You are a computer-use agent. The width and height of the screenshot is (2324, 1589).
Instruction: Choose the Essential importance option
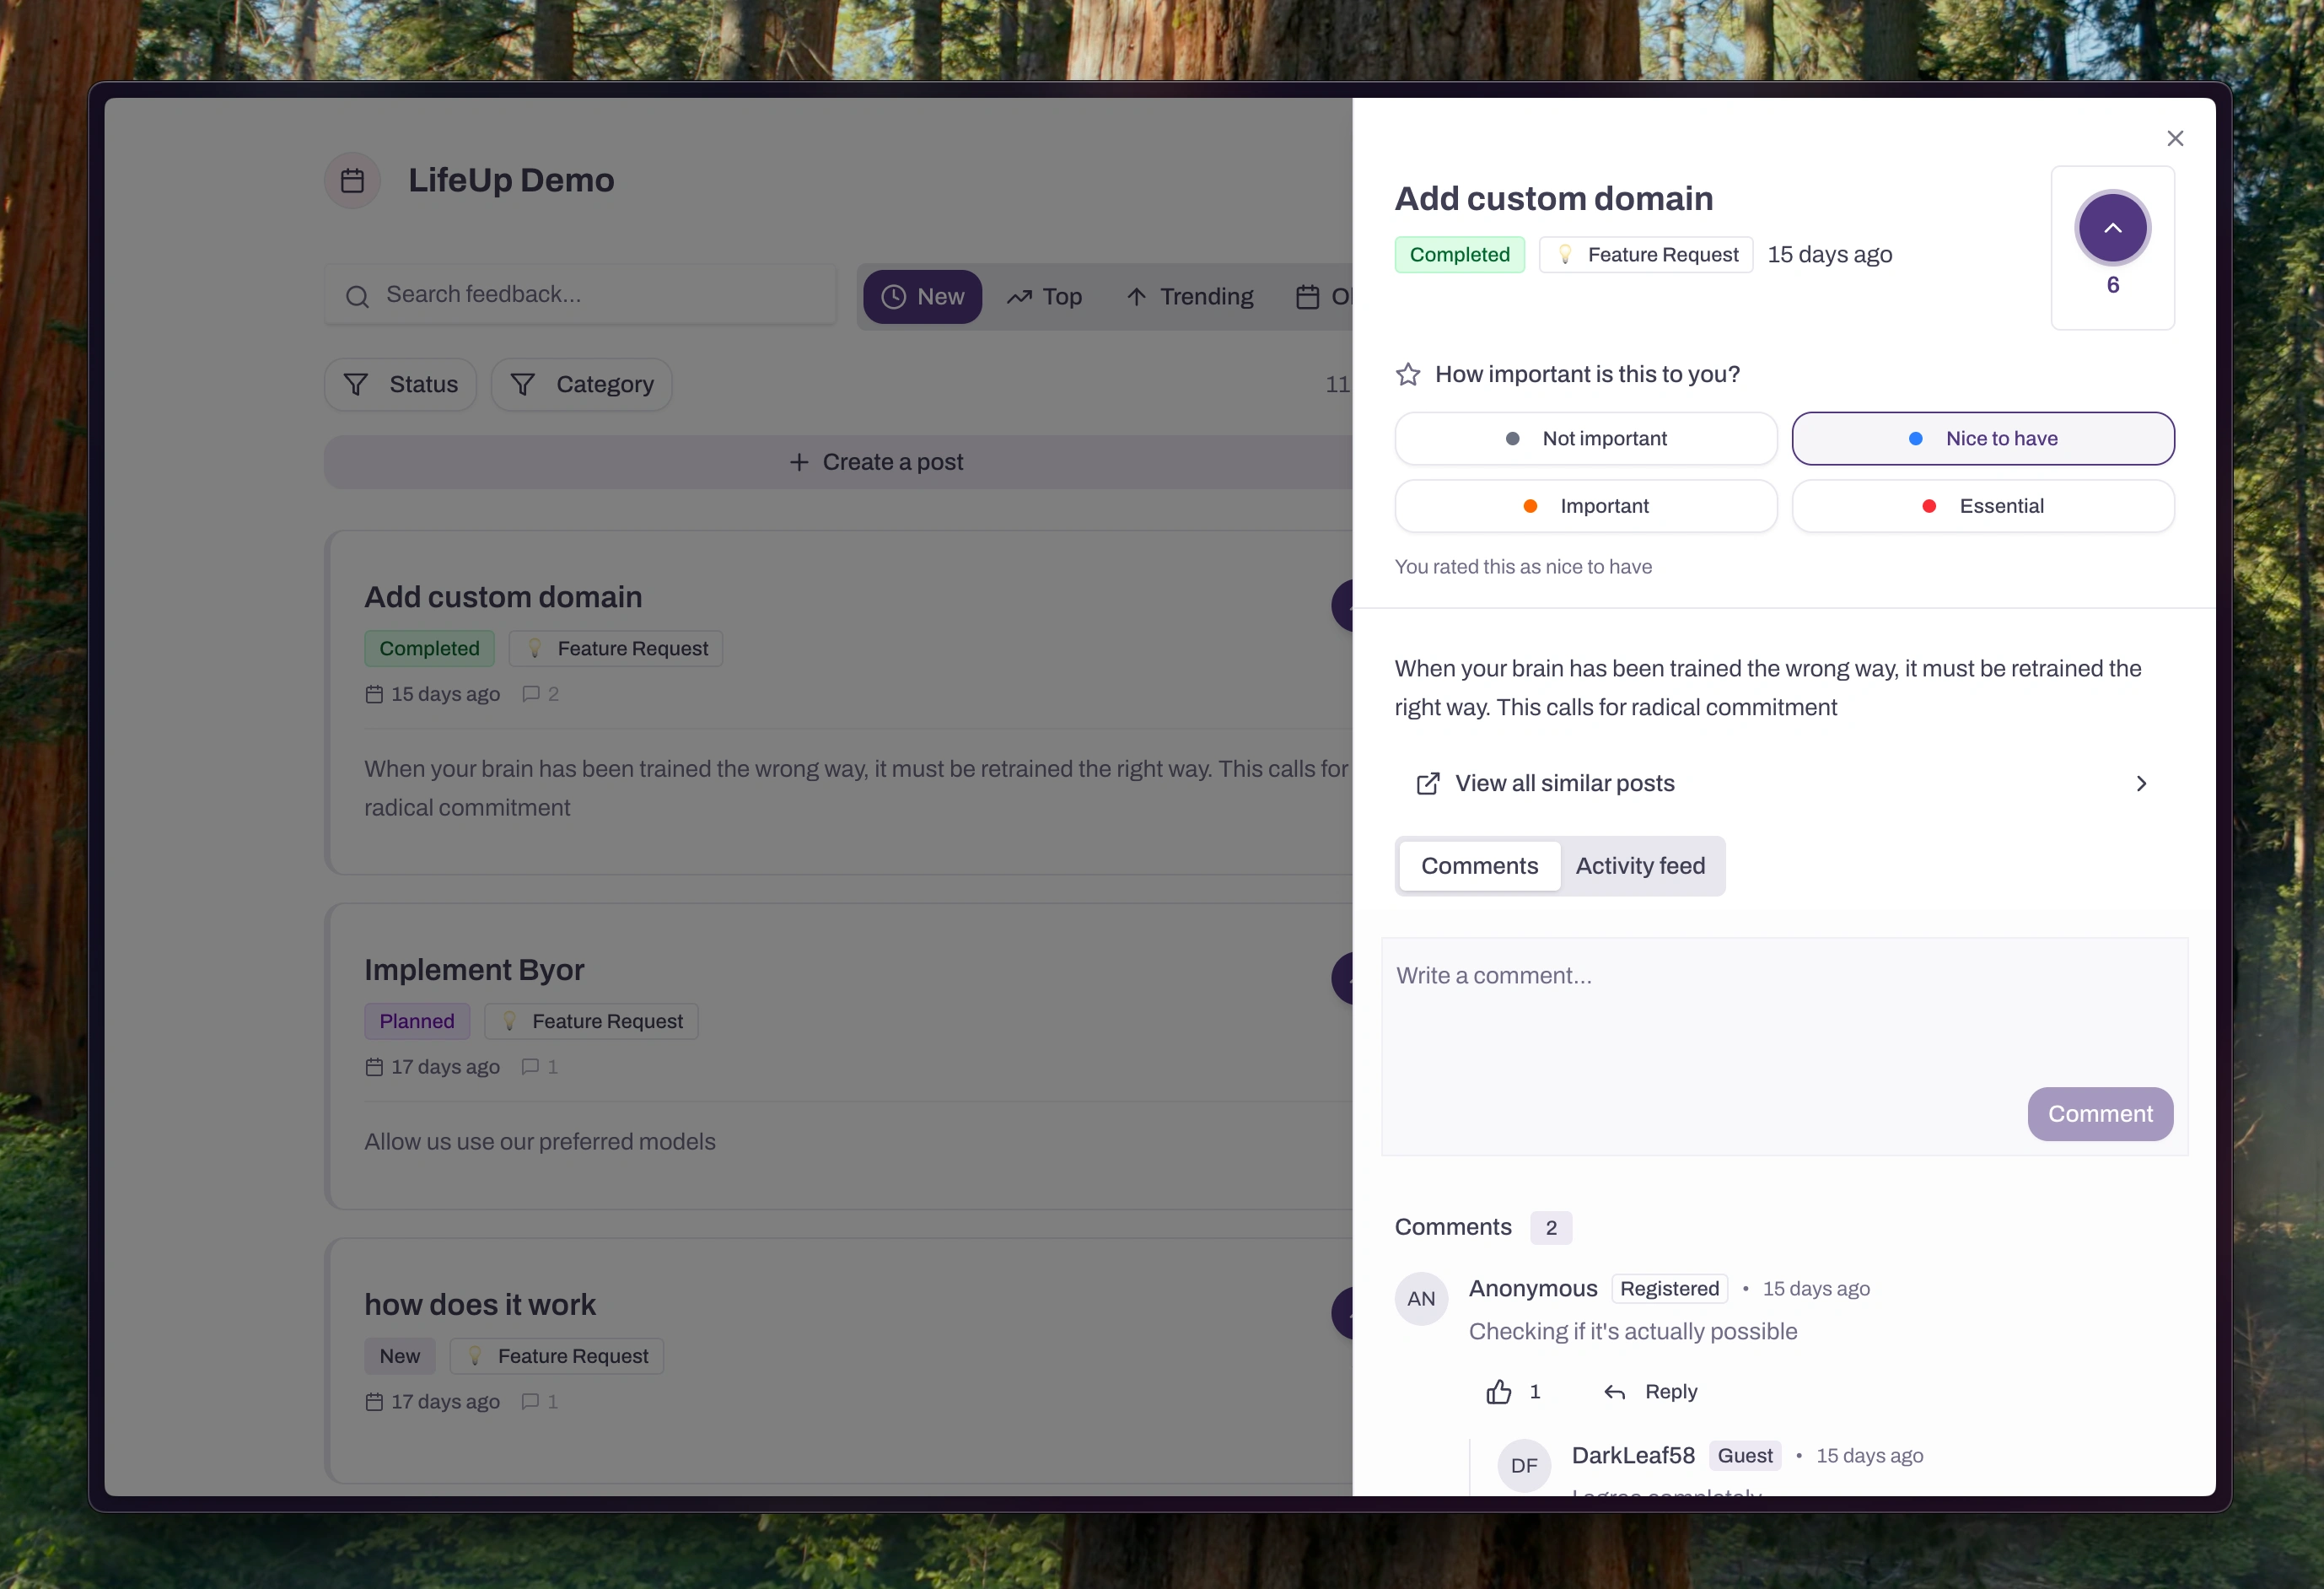[x=1983, y=505]
